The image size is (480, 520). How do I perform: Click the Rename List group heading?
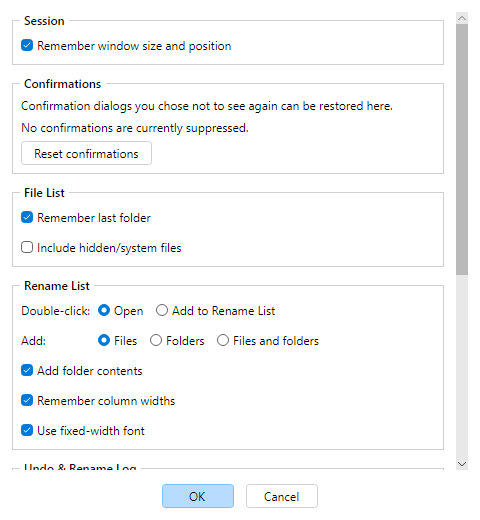click(x=57, y=286)
